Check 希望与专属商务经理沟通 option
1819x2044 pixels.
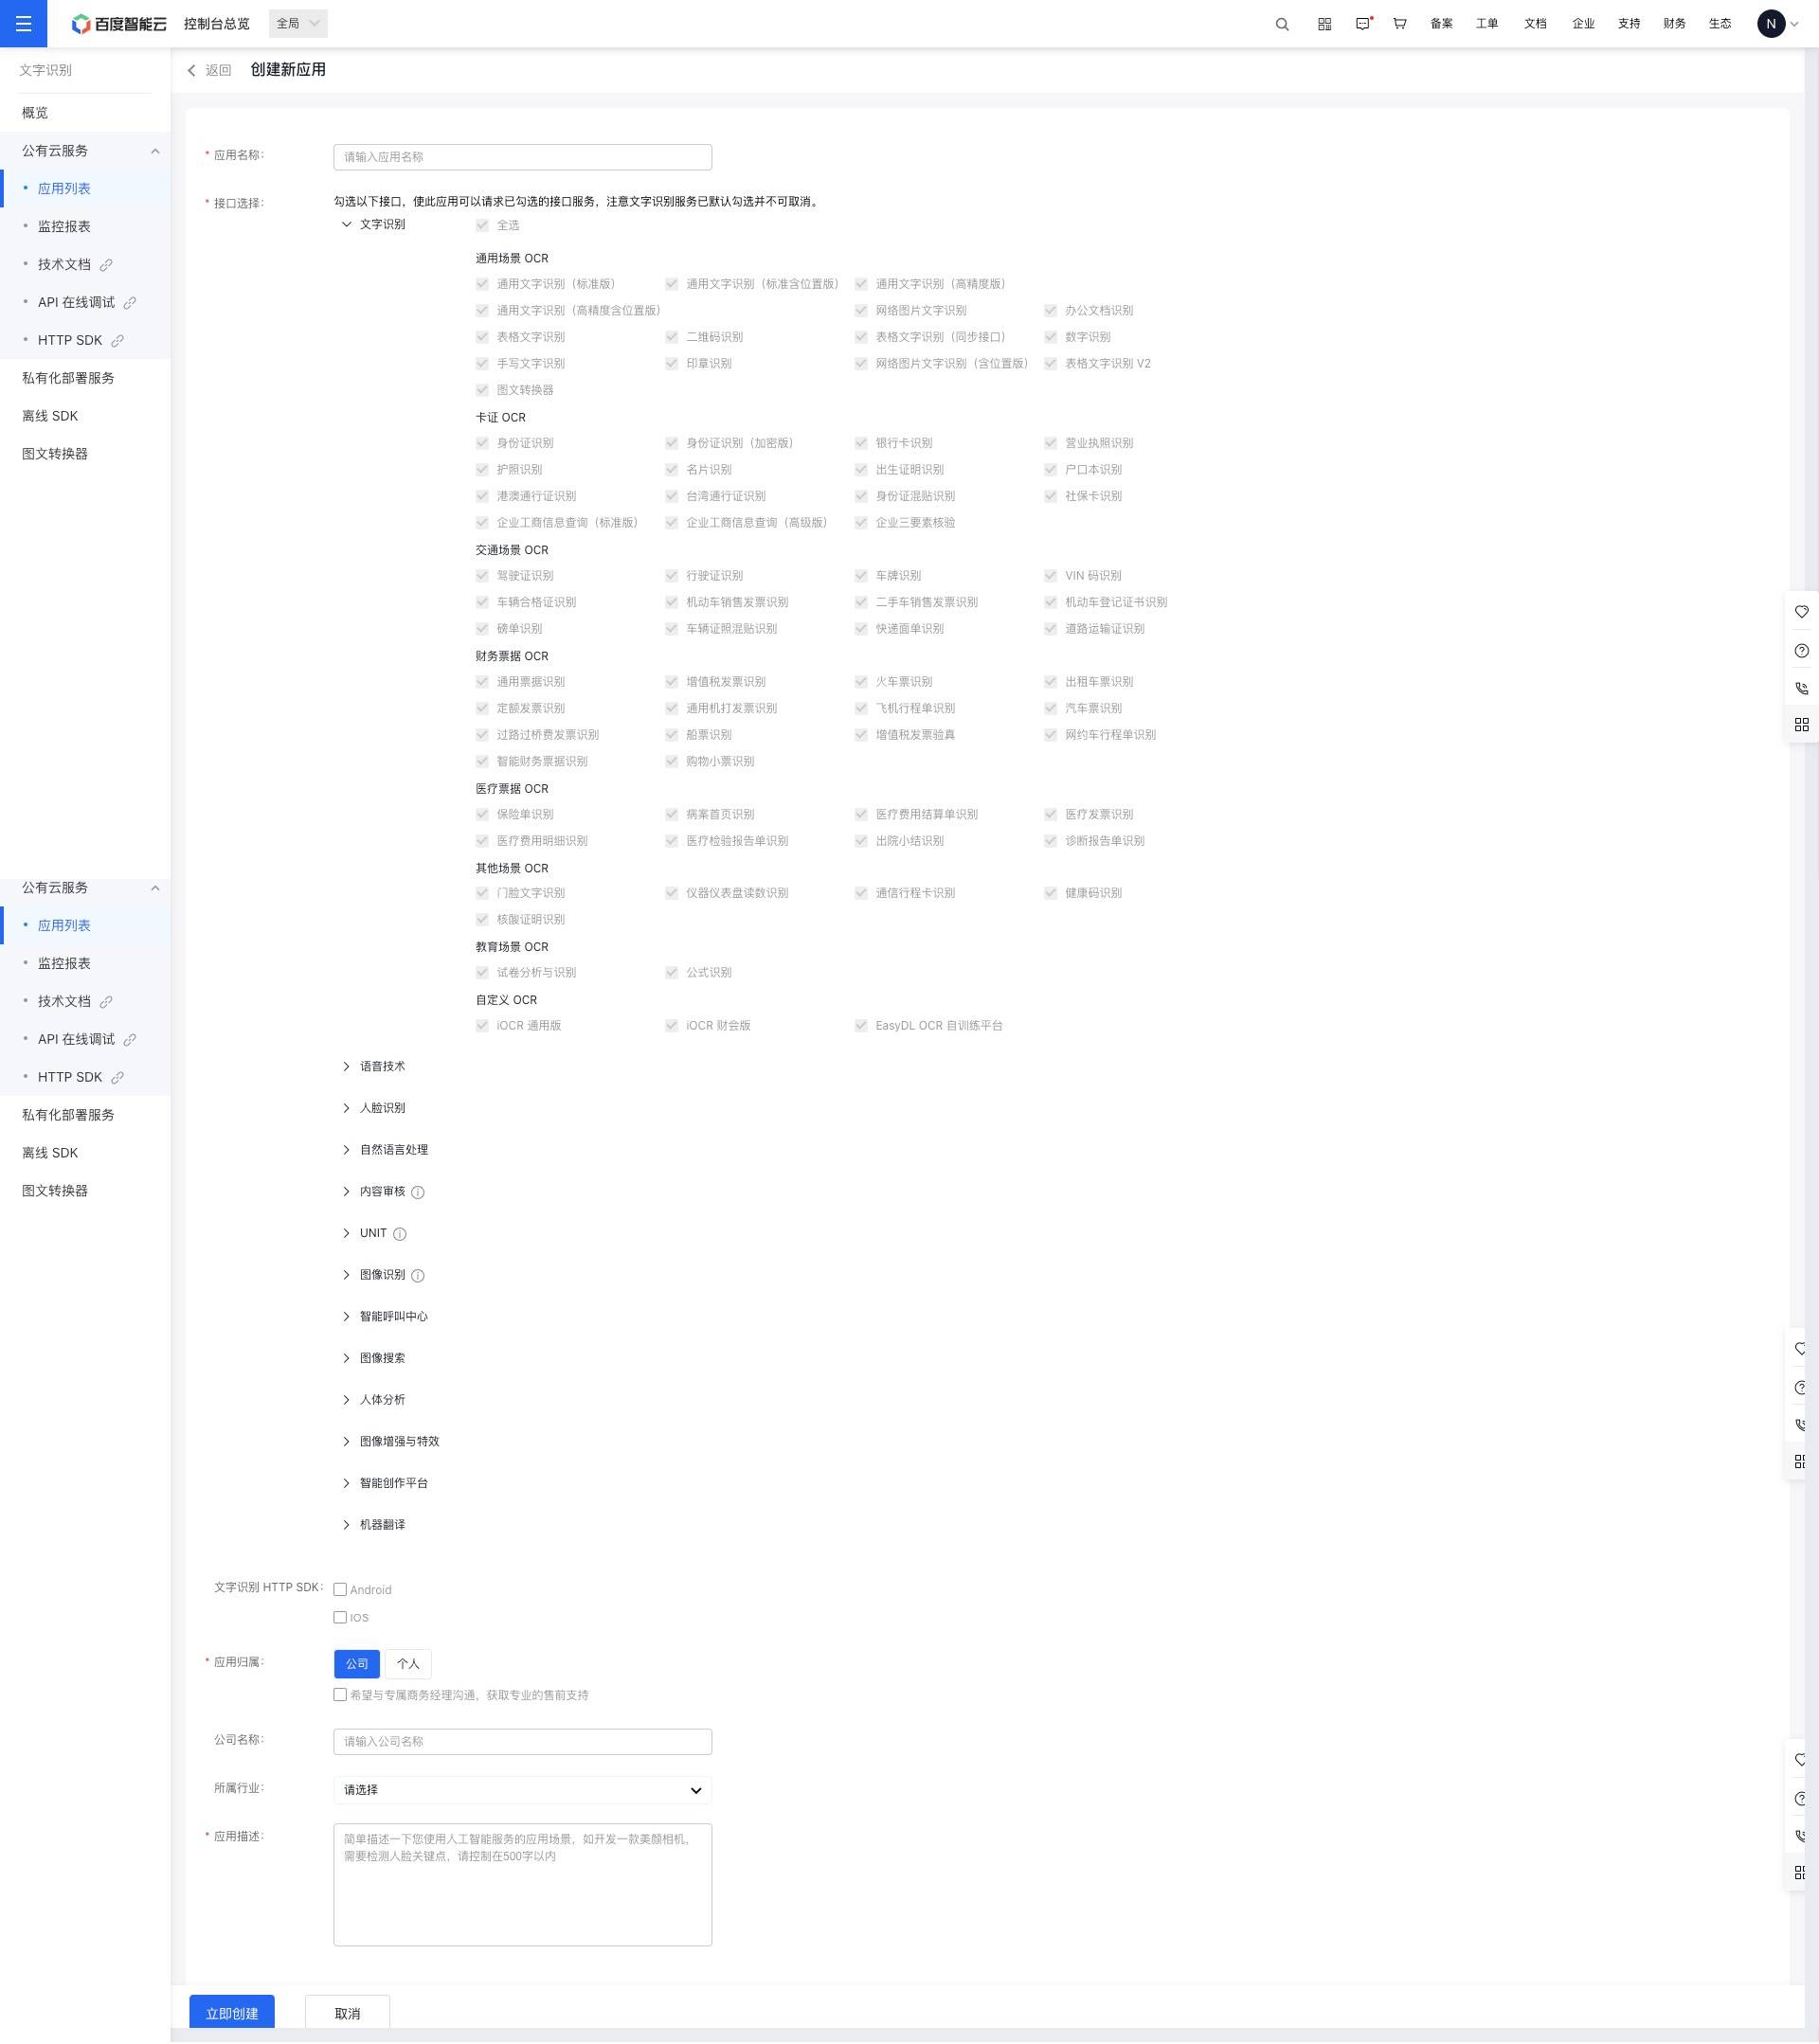pos(340,1694)
